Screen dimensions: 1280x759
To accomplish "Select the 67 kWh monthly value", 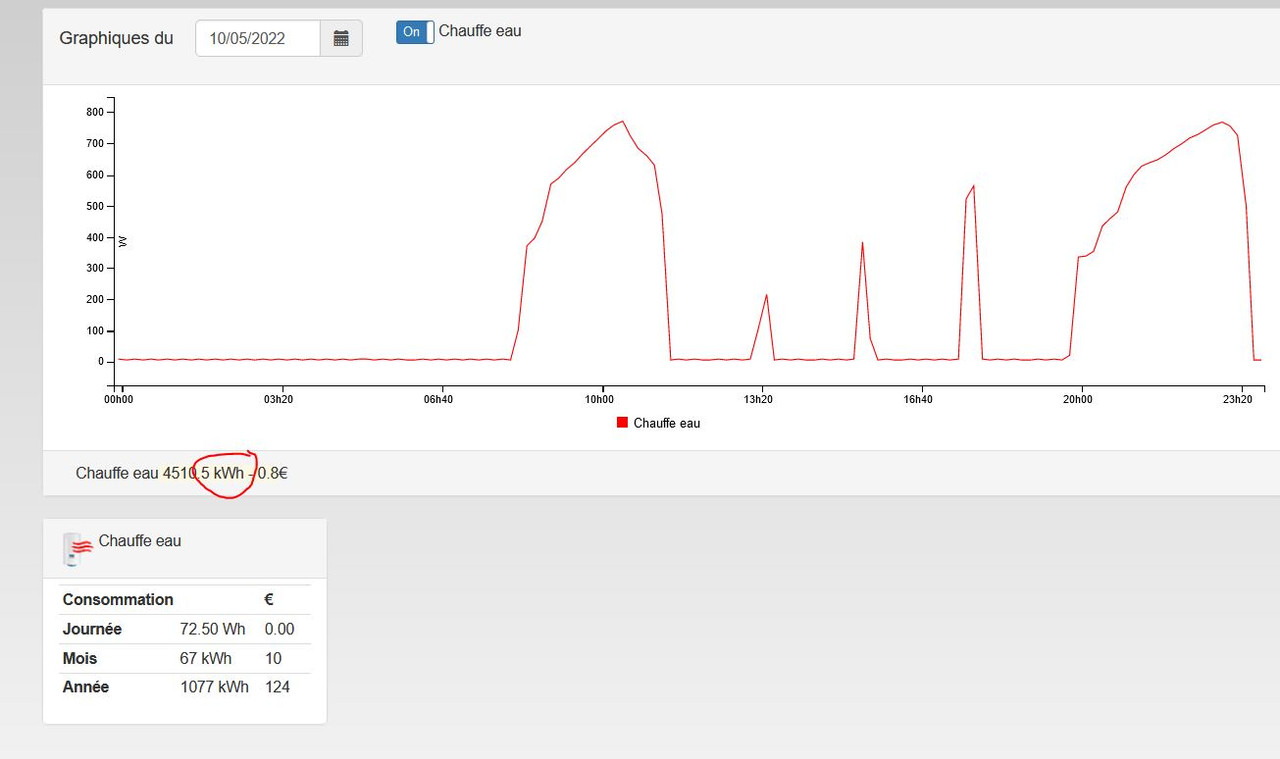I will (x=206, y=658).
